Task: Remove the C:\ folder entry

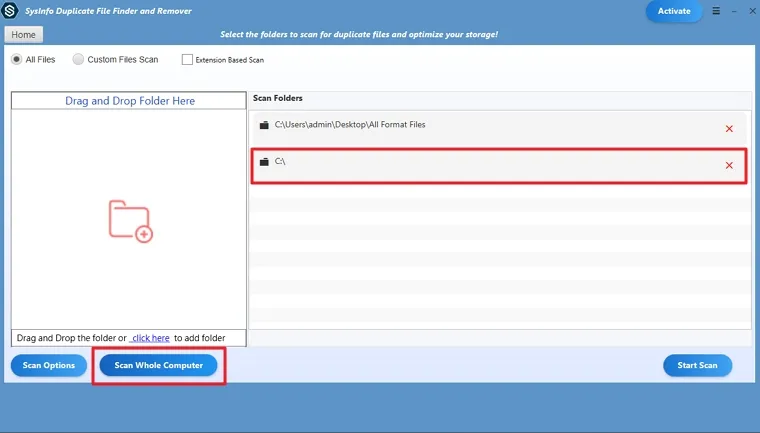Action: pyautogui.click(x=729, y=165)
